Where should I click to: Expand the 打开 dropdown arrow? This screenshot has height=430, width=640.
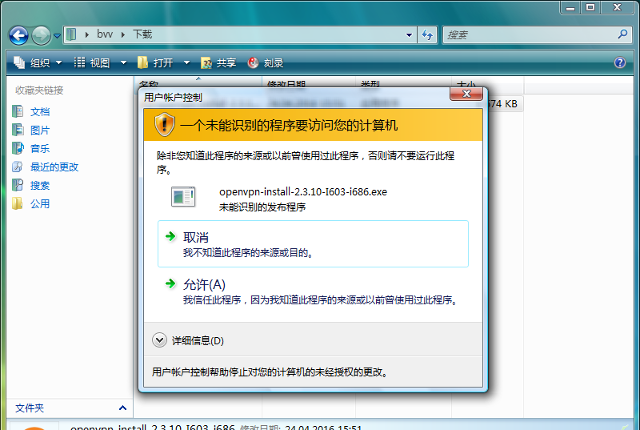(x=187, y=63)
